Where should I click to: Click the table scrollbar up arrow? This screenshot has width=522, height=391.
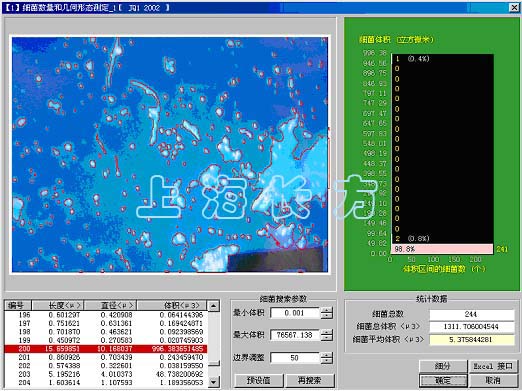point(213,306)
